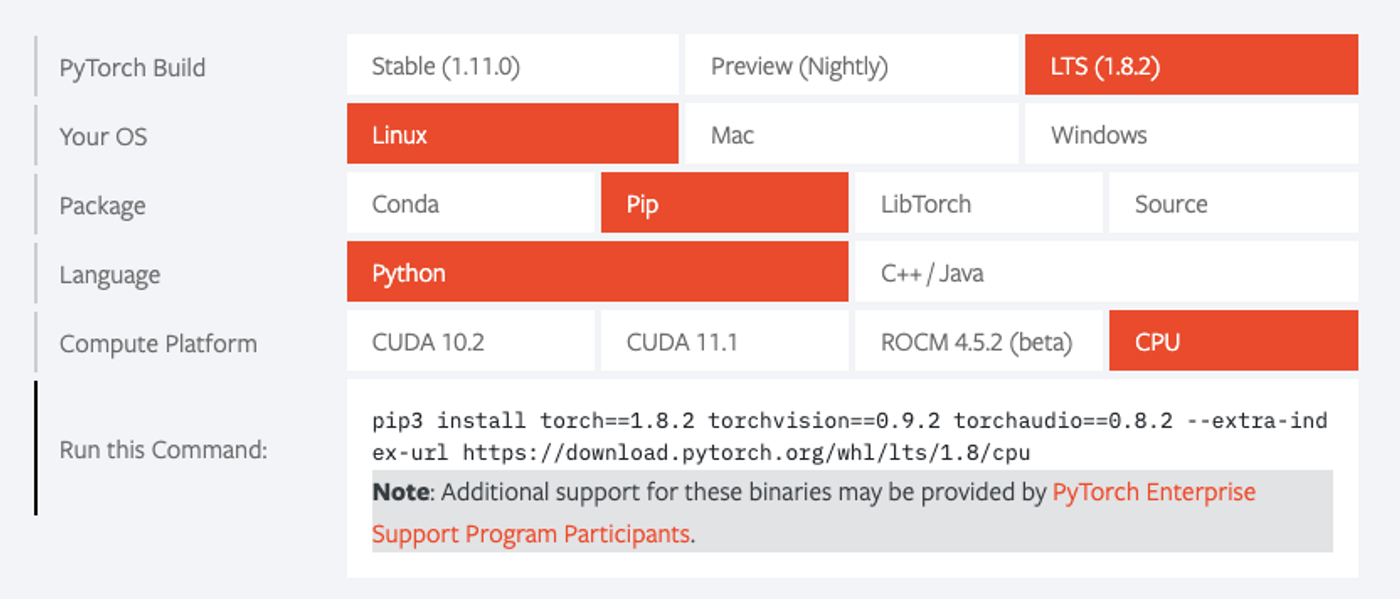Click the 'Your OS' row label

[103, 136]
